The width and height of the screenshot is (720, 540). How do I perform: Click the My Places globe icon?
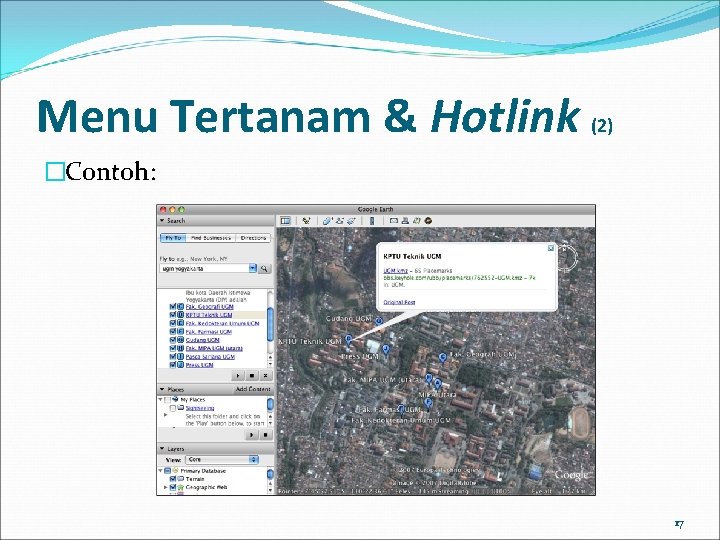pyautogui.click(x=175, y=399)
